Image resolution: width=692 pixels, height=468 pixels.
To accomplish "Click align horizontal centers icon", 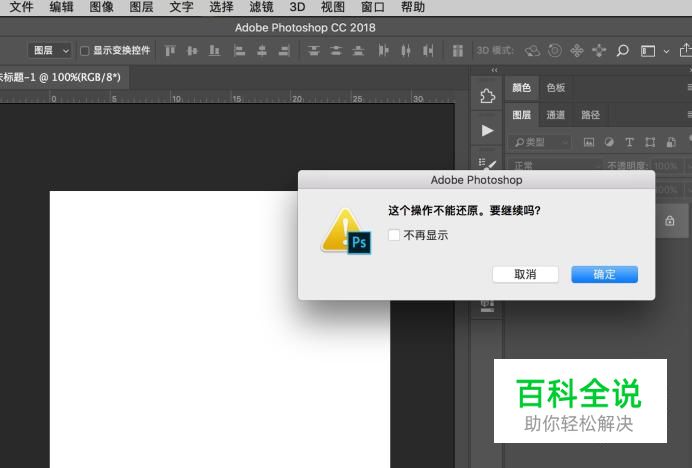I will (262, 51).
